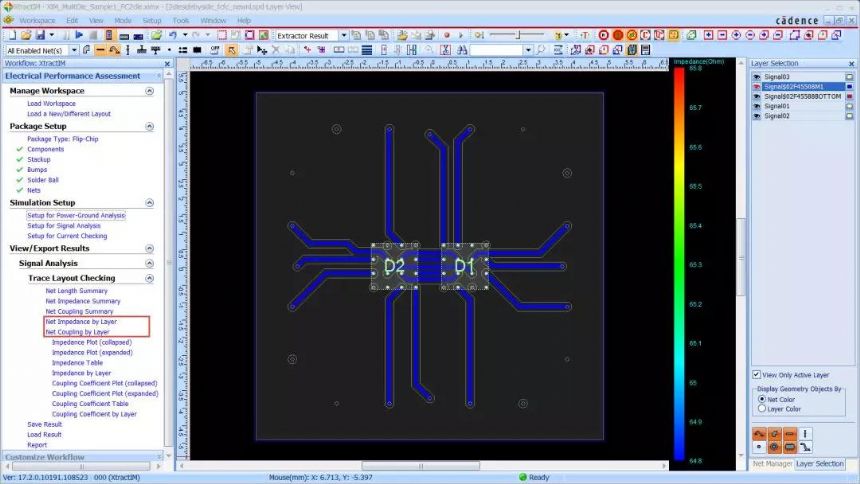
Task: Collapse the Signal Analysis section
Action: (149, 263)
